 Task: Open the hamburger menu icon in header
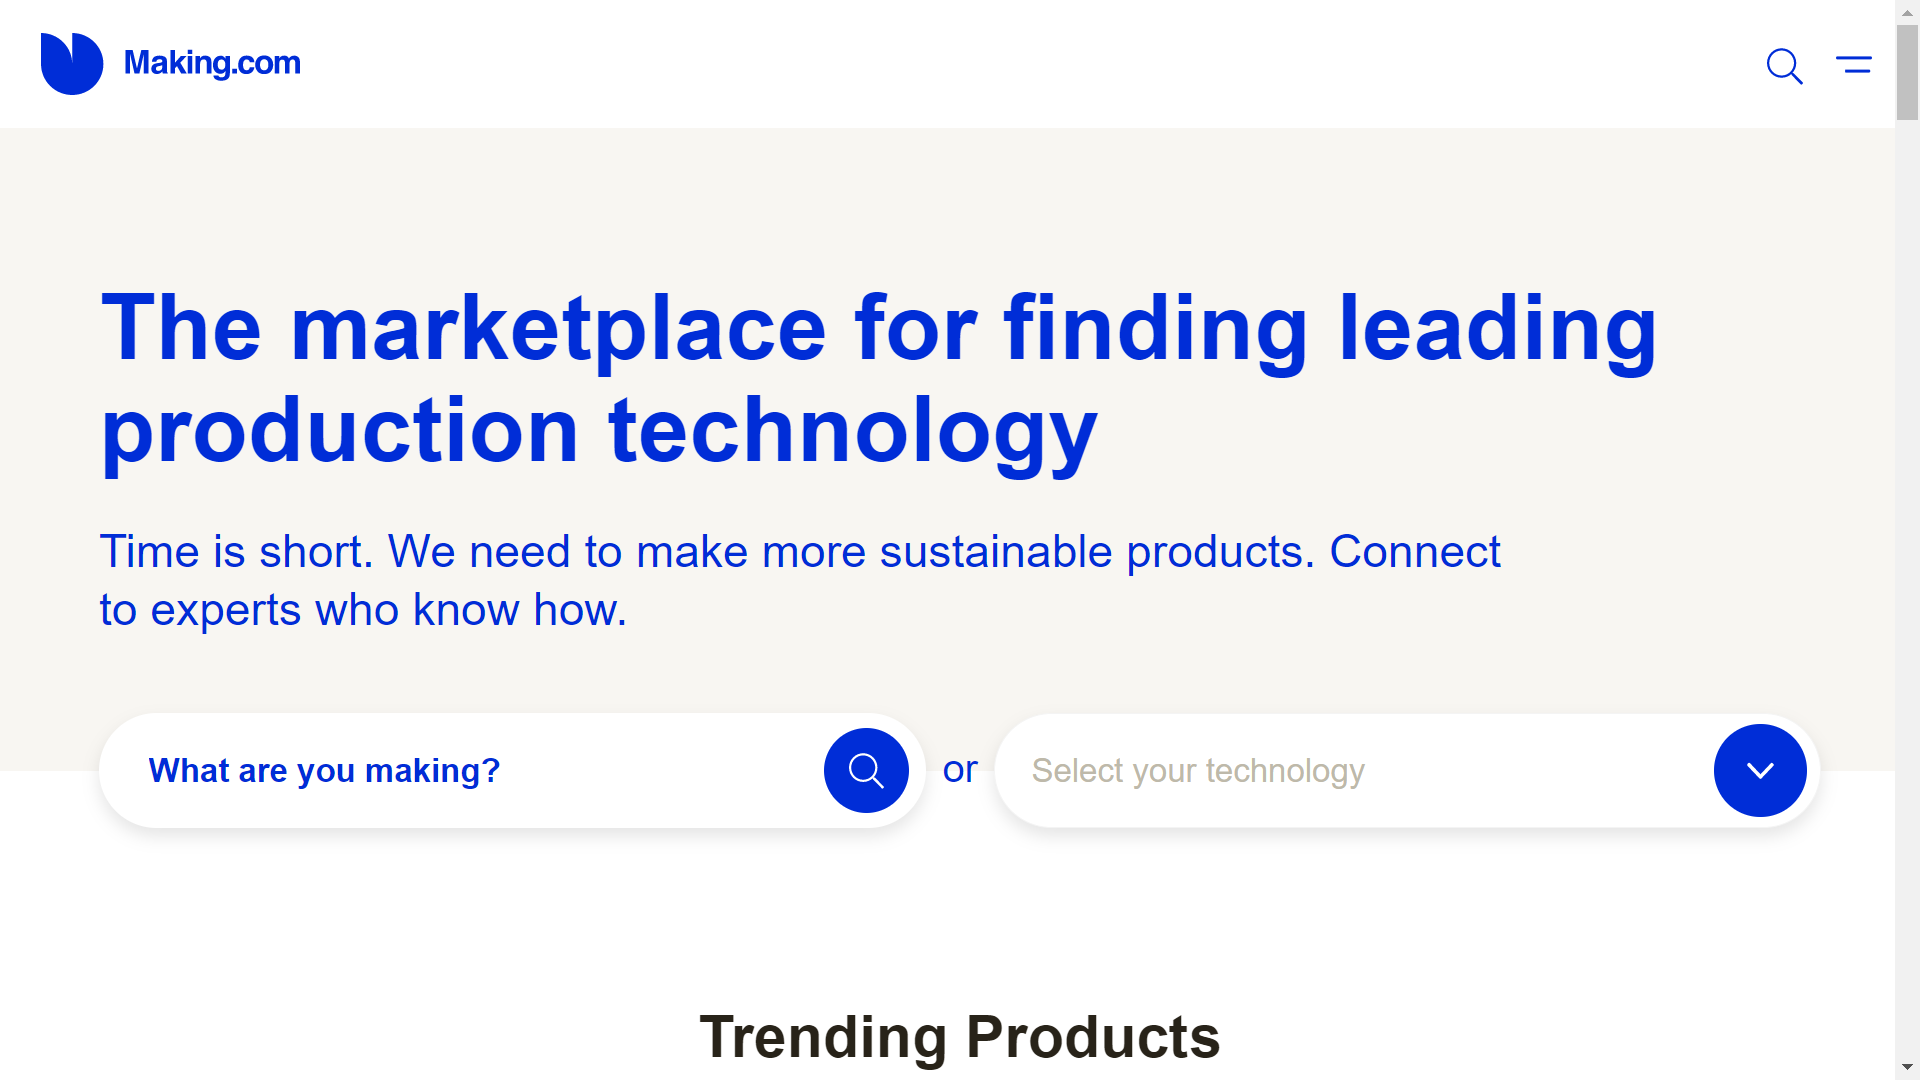1854,65
